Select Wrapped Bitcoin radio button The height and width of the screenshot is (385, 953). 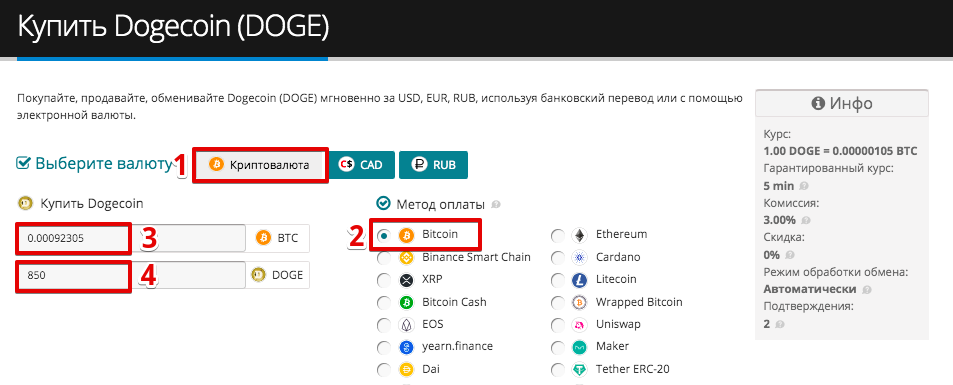(x=558, y=303)
